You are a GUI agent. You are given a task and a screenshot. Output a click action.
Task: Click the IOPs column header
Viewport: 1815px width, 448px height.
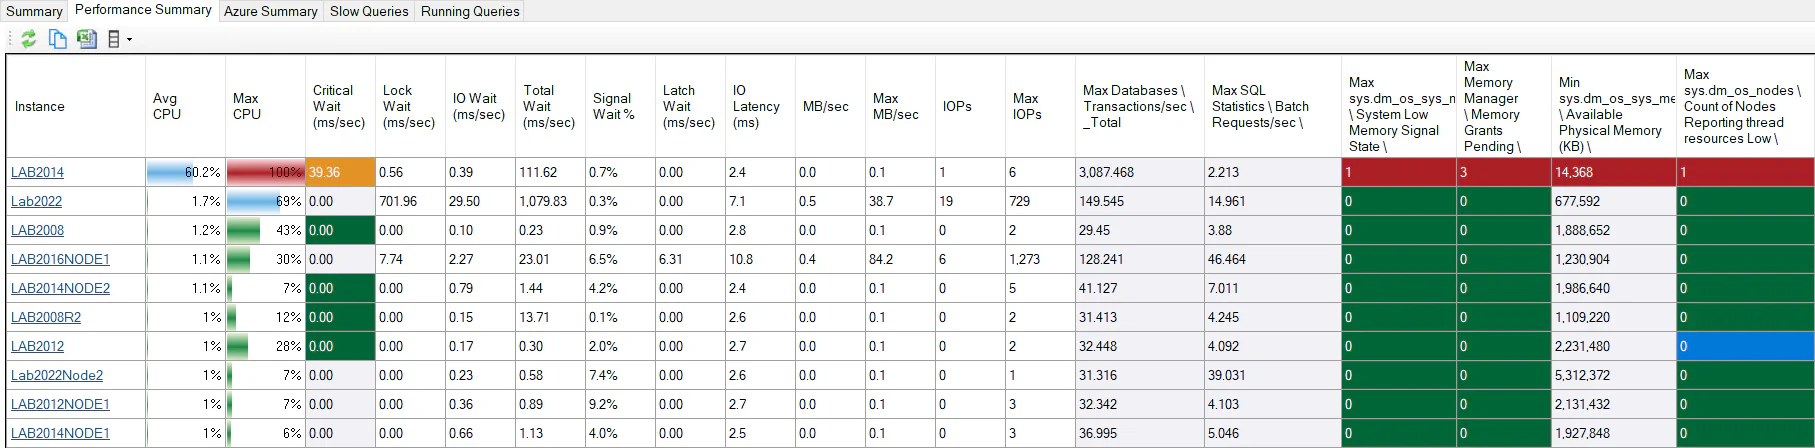pyautogui.click(x=970, y=106)
